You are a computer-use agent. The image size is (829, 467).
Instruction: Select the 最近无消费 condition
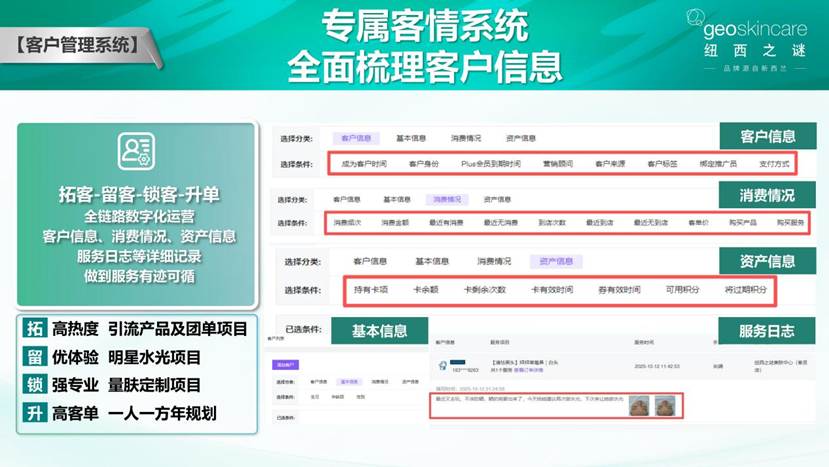point(501,223)
